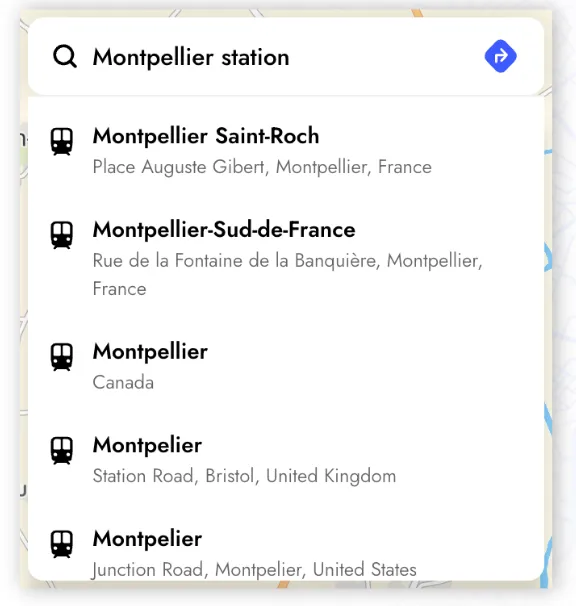
Task: Choose the Montpellier, Canada result
Action: [286, 366]
